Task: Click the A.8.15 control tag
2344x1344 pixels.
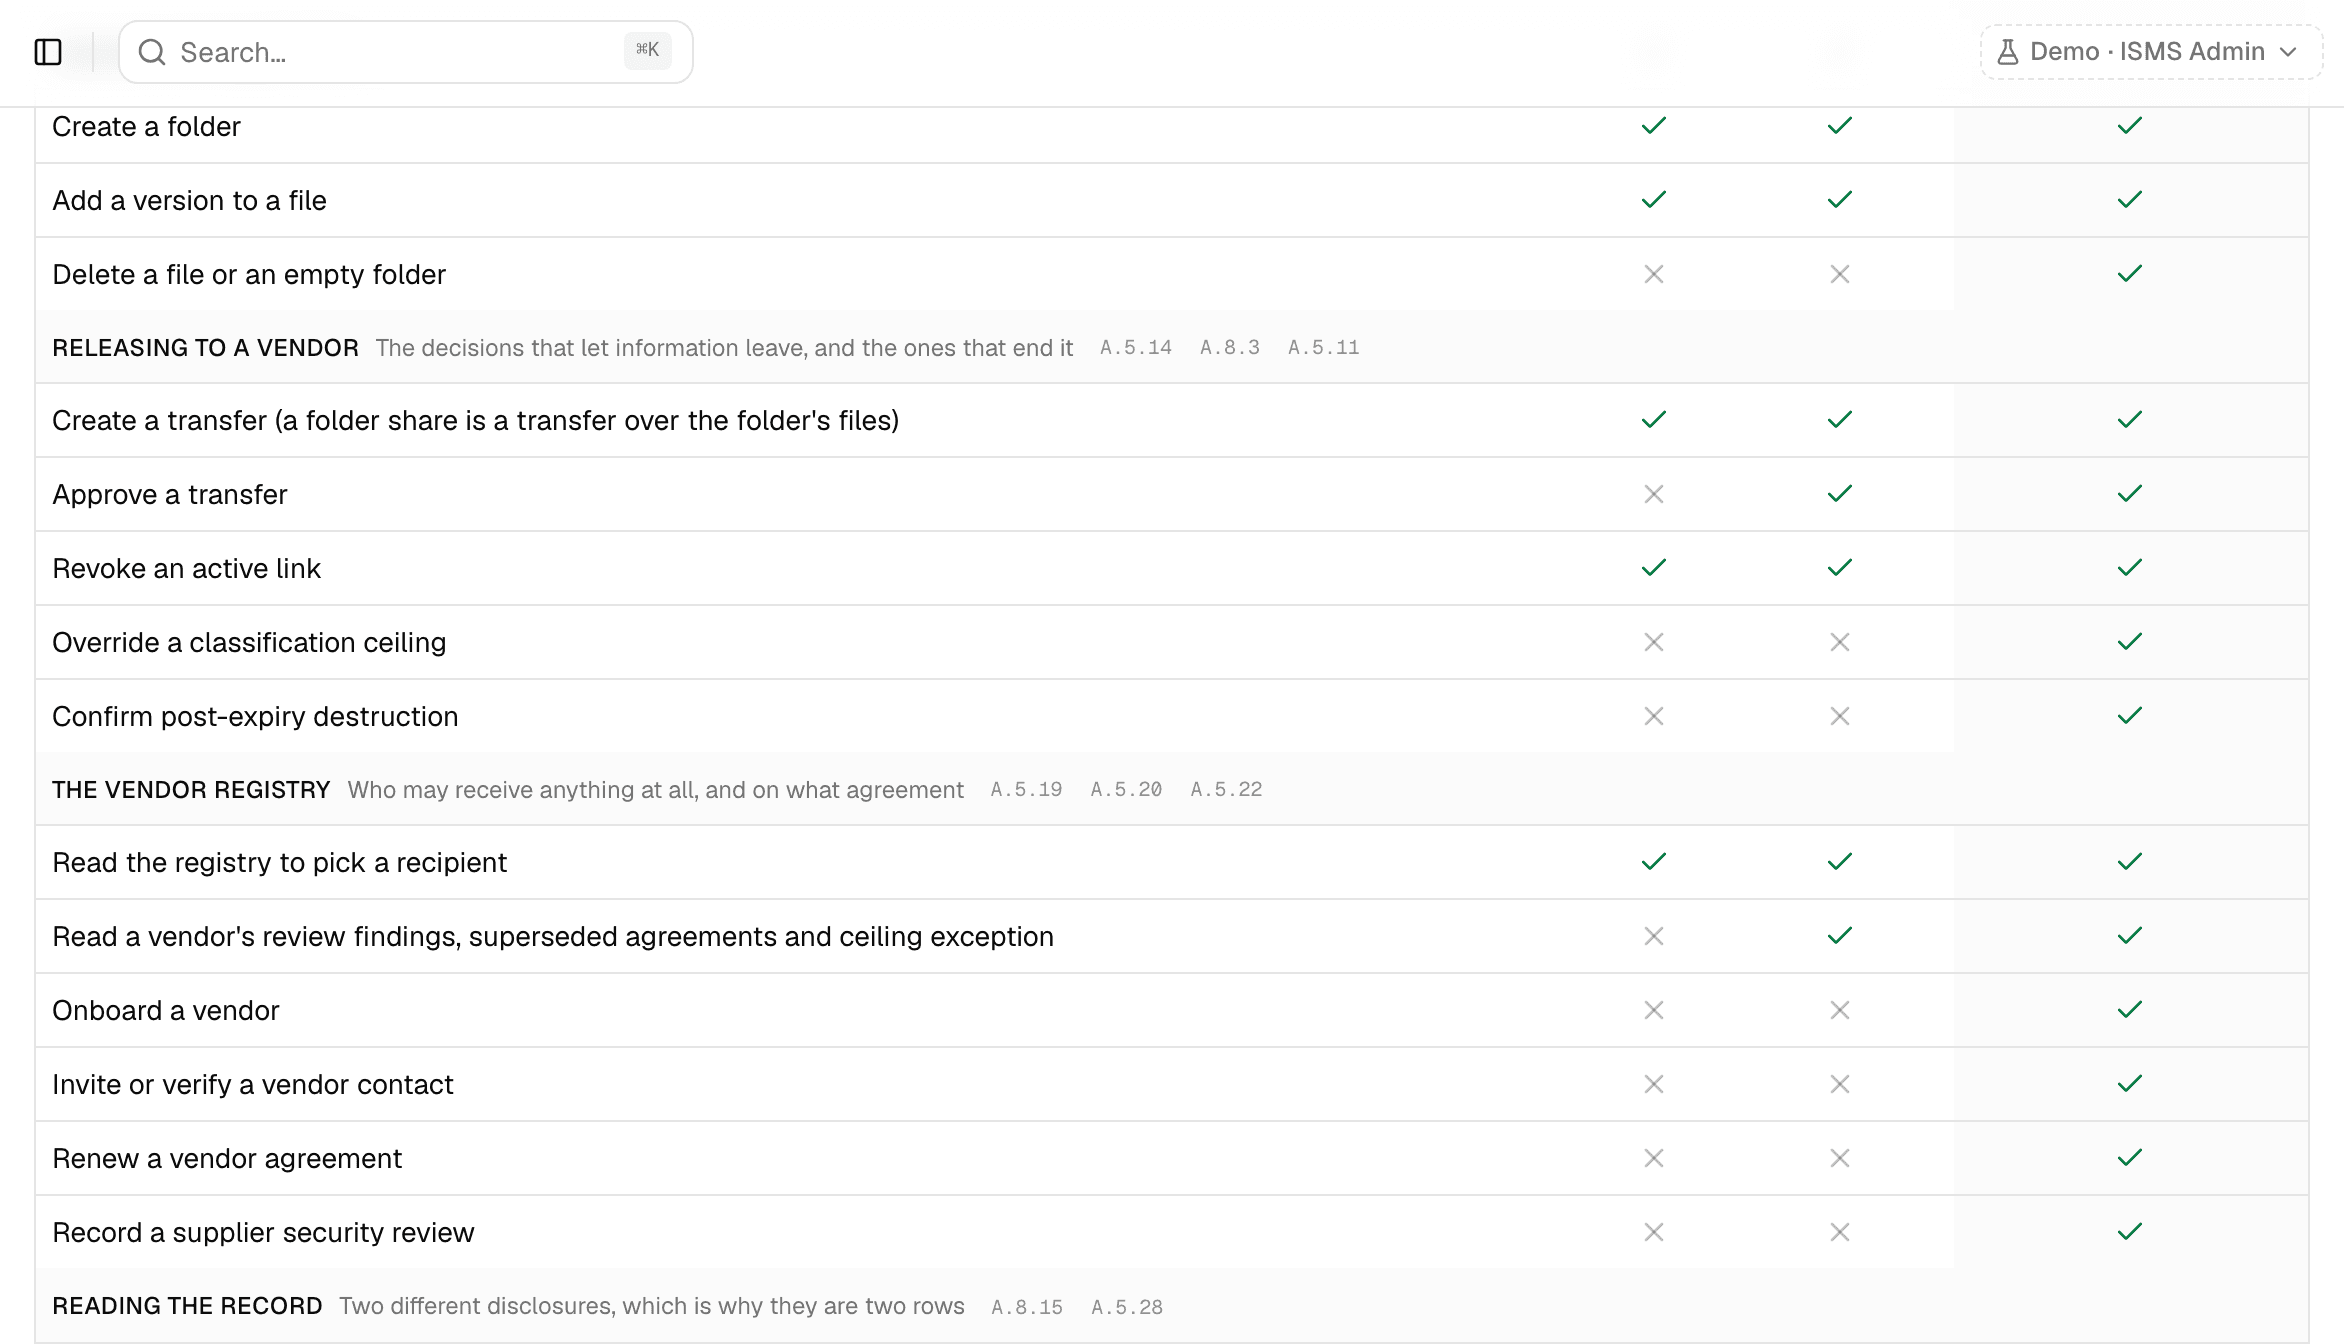Action: tap(1027, 1307)
